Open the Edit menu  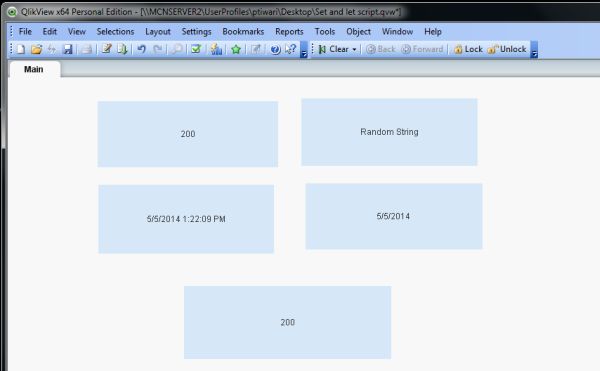[50, 31]
